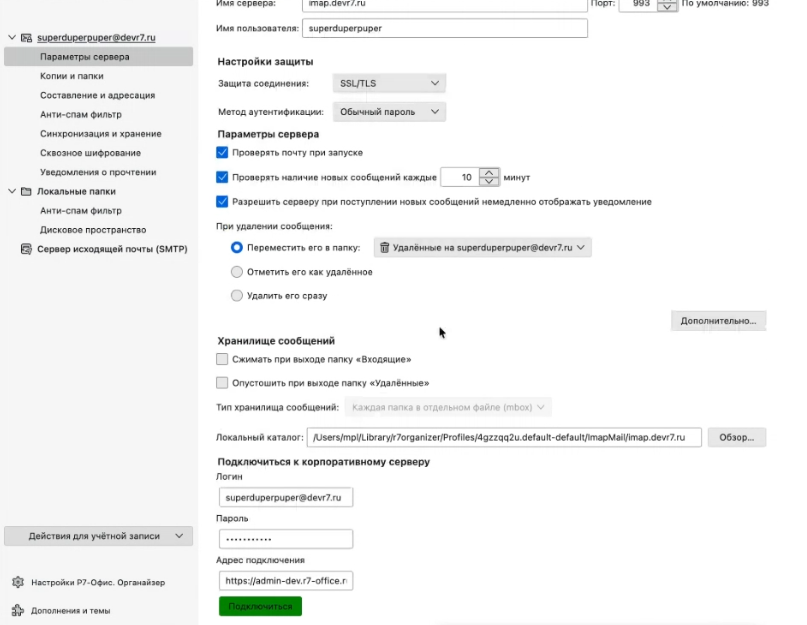The image size is (807, 625).
Task: Enable emptying Deleted folder on exit
Action: (223, 383)
